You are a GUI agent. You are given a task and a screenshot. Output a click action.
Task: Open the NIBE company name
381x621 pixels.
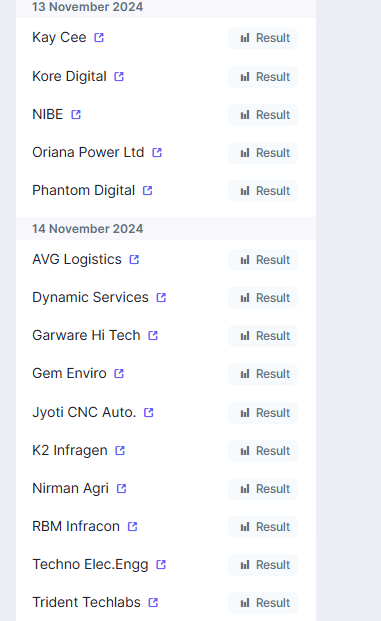tap(48, 114)
